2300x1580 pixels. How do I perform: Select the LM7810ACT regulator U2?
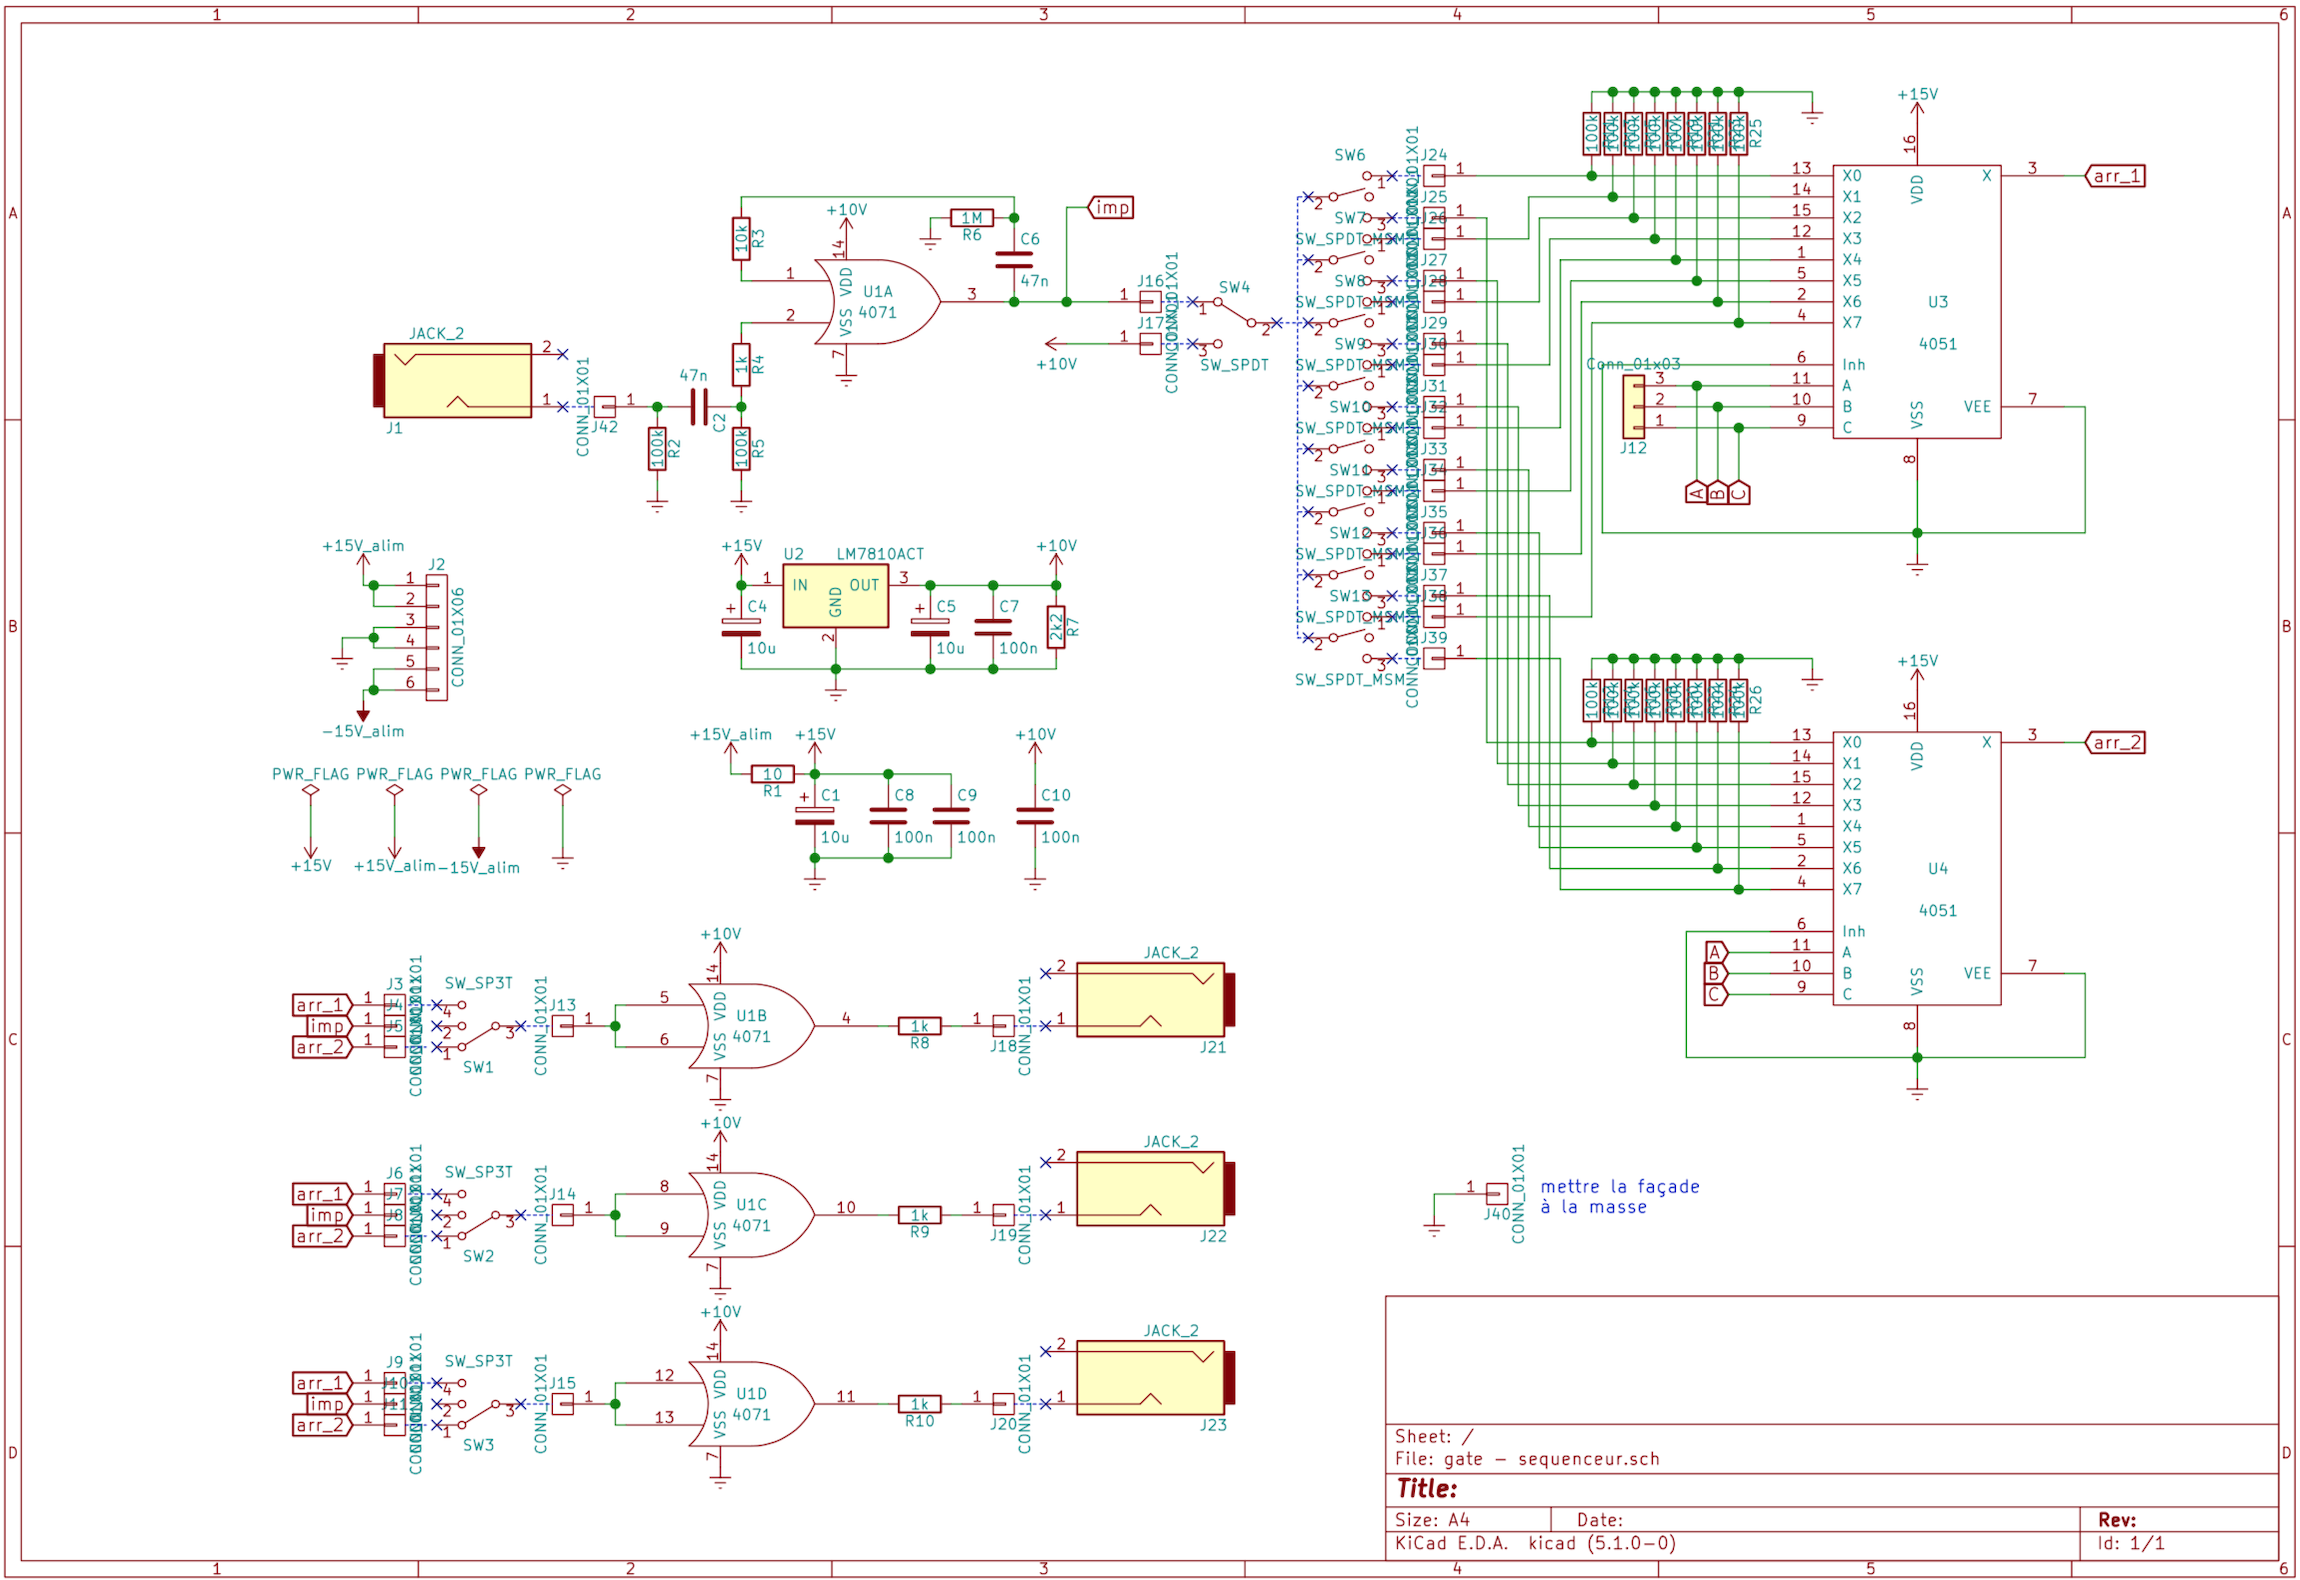(x=835, y=597)
